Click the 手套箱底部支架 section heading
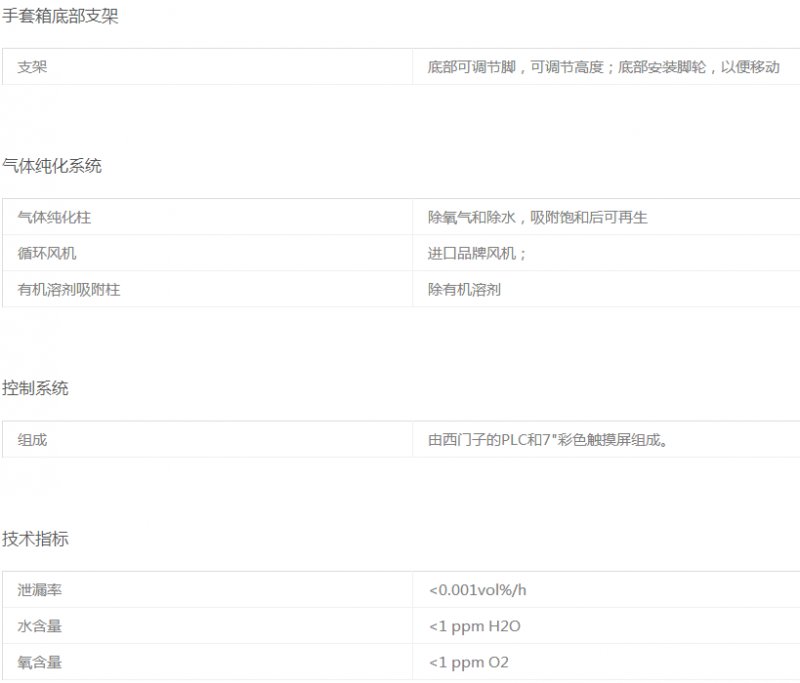The height and width of the screenshot is (683, 800). tap(60, 15)
